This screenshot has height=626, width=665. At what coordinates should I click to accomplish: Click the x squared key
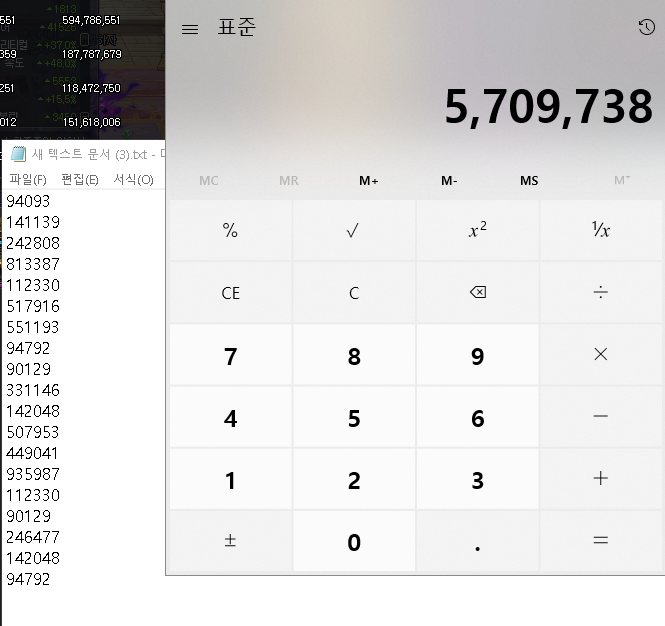click(x=478, y=230)
